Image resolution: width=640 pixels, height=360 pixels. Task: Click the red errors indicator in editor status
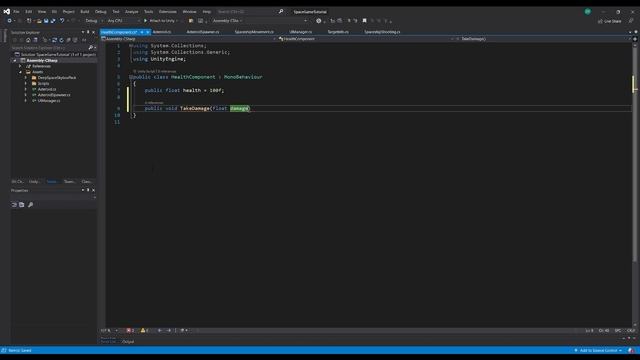click(130, 330)
